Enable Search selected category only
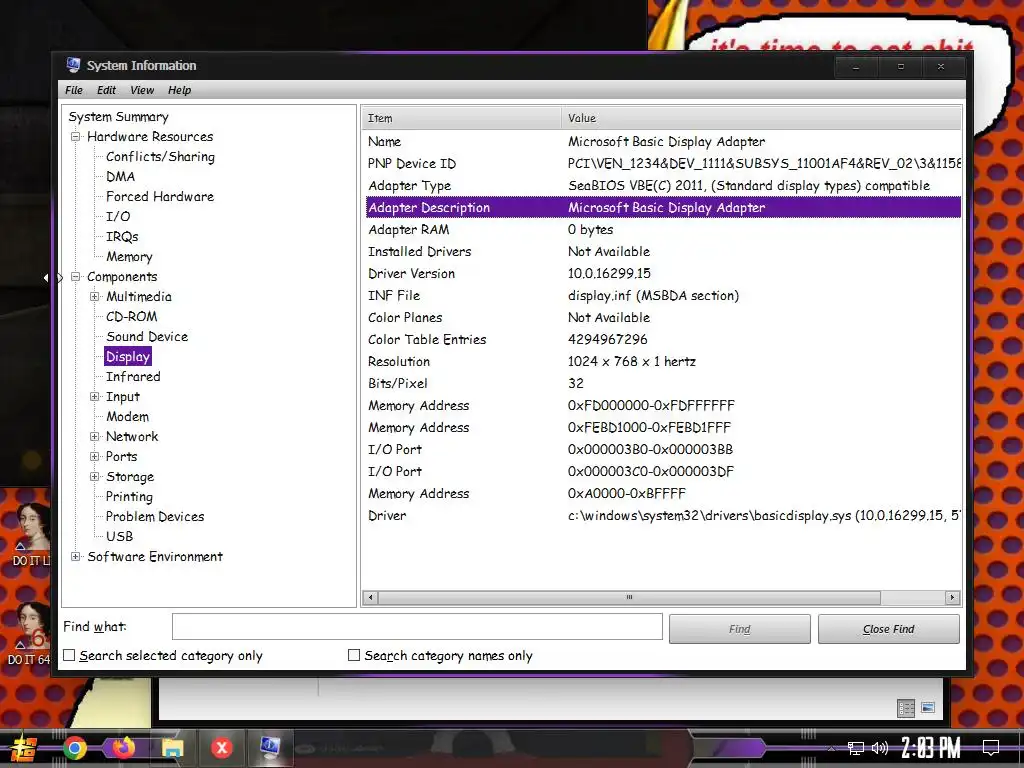This screenshot has height=768, width=1024. [x=69, y=655]
